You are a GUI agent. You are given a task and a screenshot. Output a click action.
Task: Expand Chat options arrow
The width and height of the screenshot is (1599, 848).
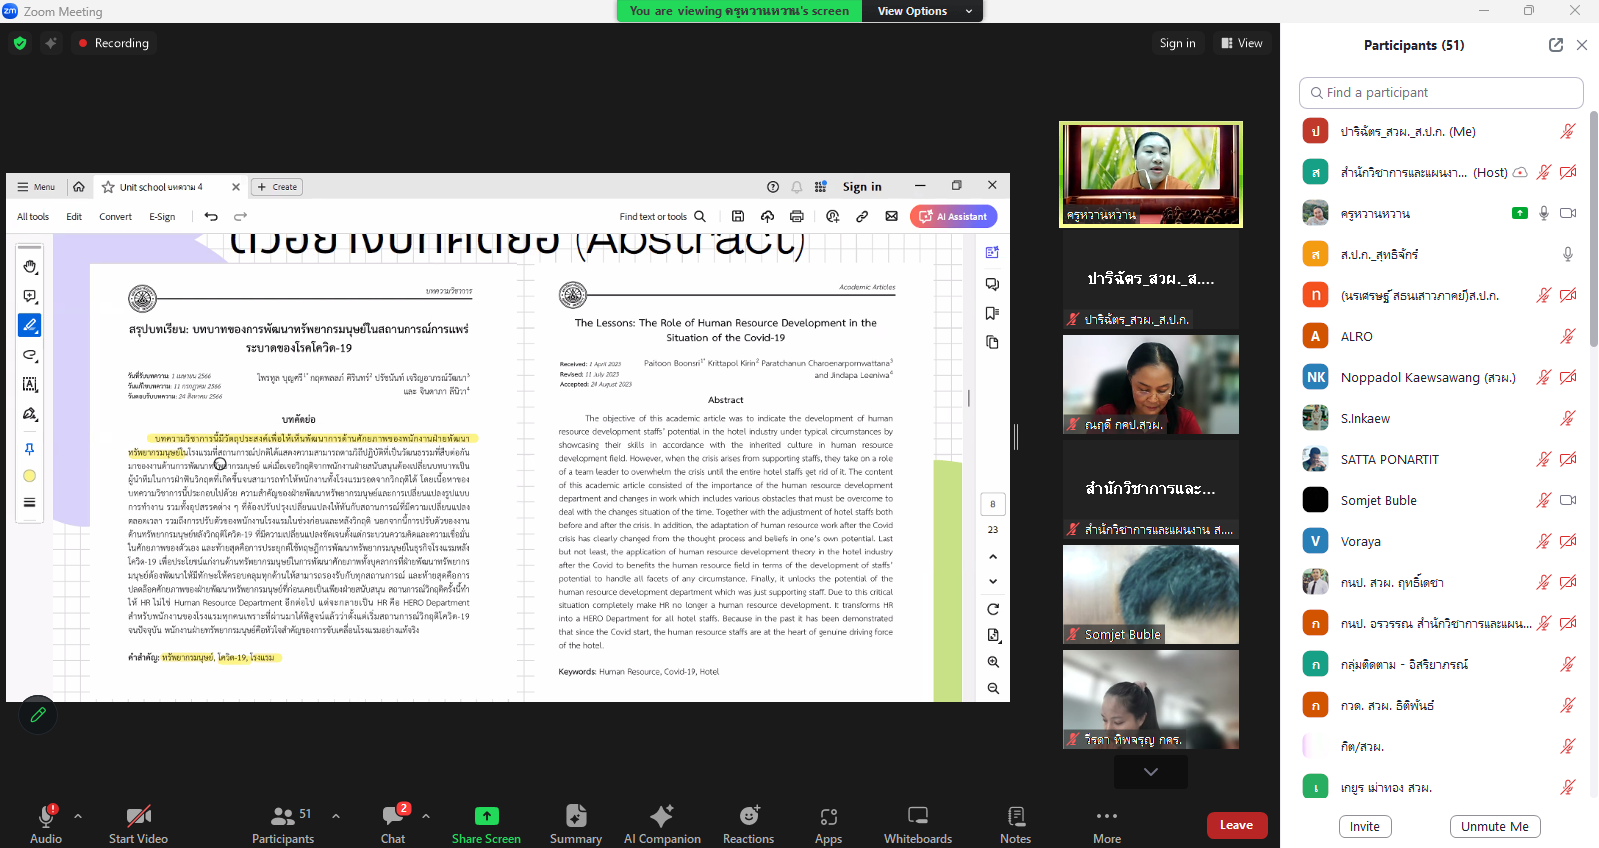click(426, 816)
